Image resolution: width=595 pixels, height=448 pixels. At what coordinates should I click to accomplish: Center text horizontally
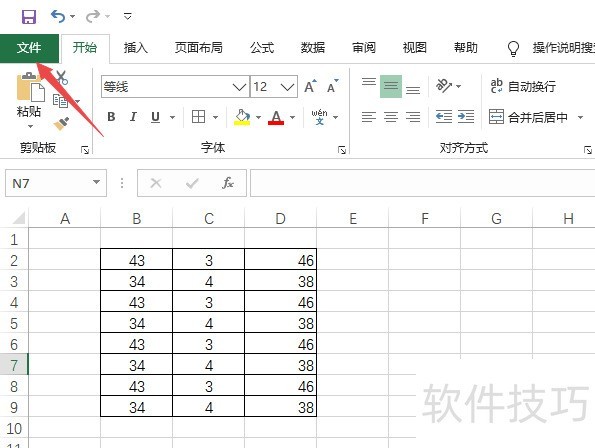click(x=391, y=117)
